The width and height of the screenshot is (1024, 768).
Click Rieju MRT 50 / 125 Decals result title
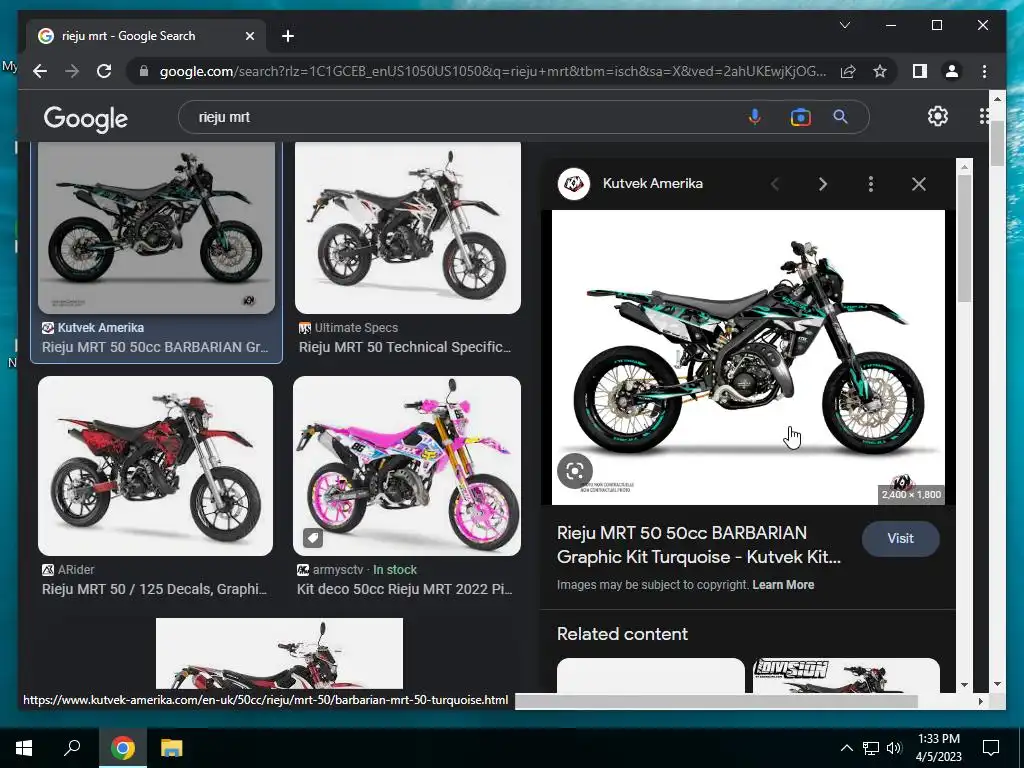pos(154,589)
